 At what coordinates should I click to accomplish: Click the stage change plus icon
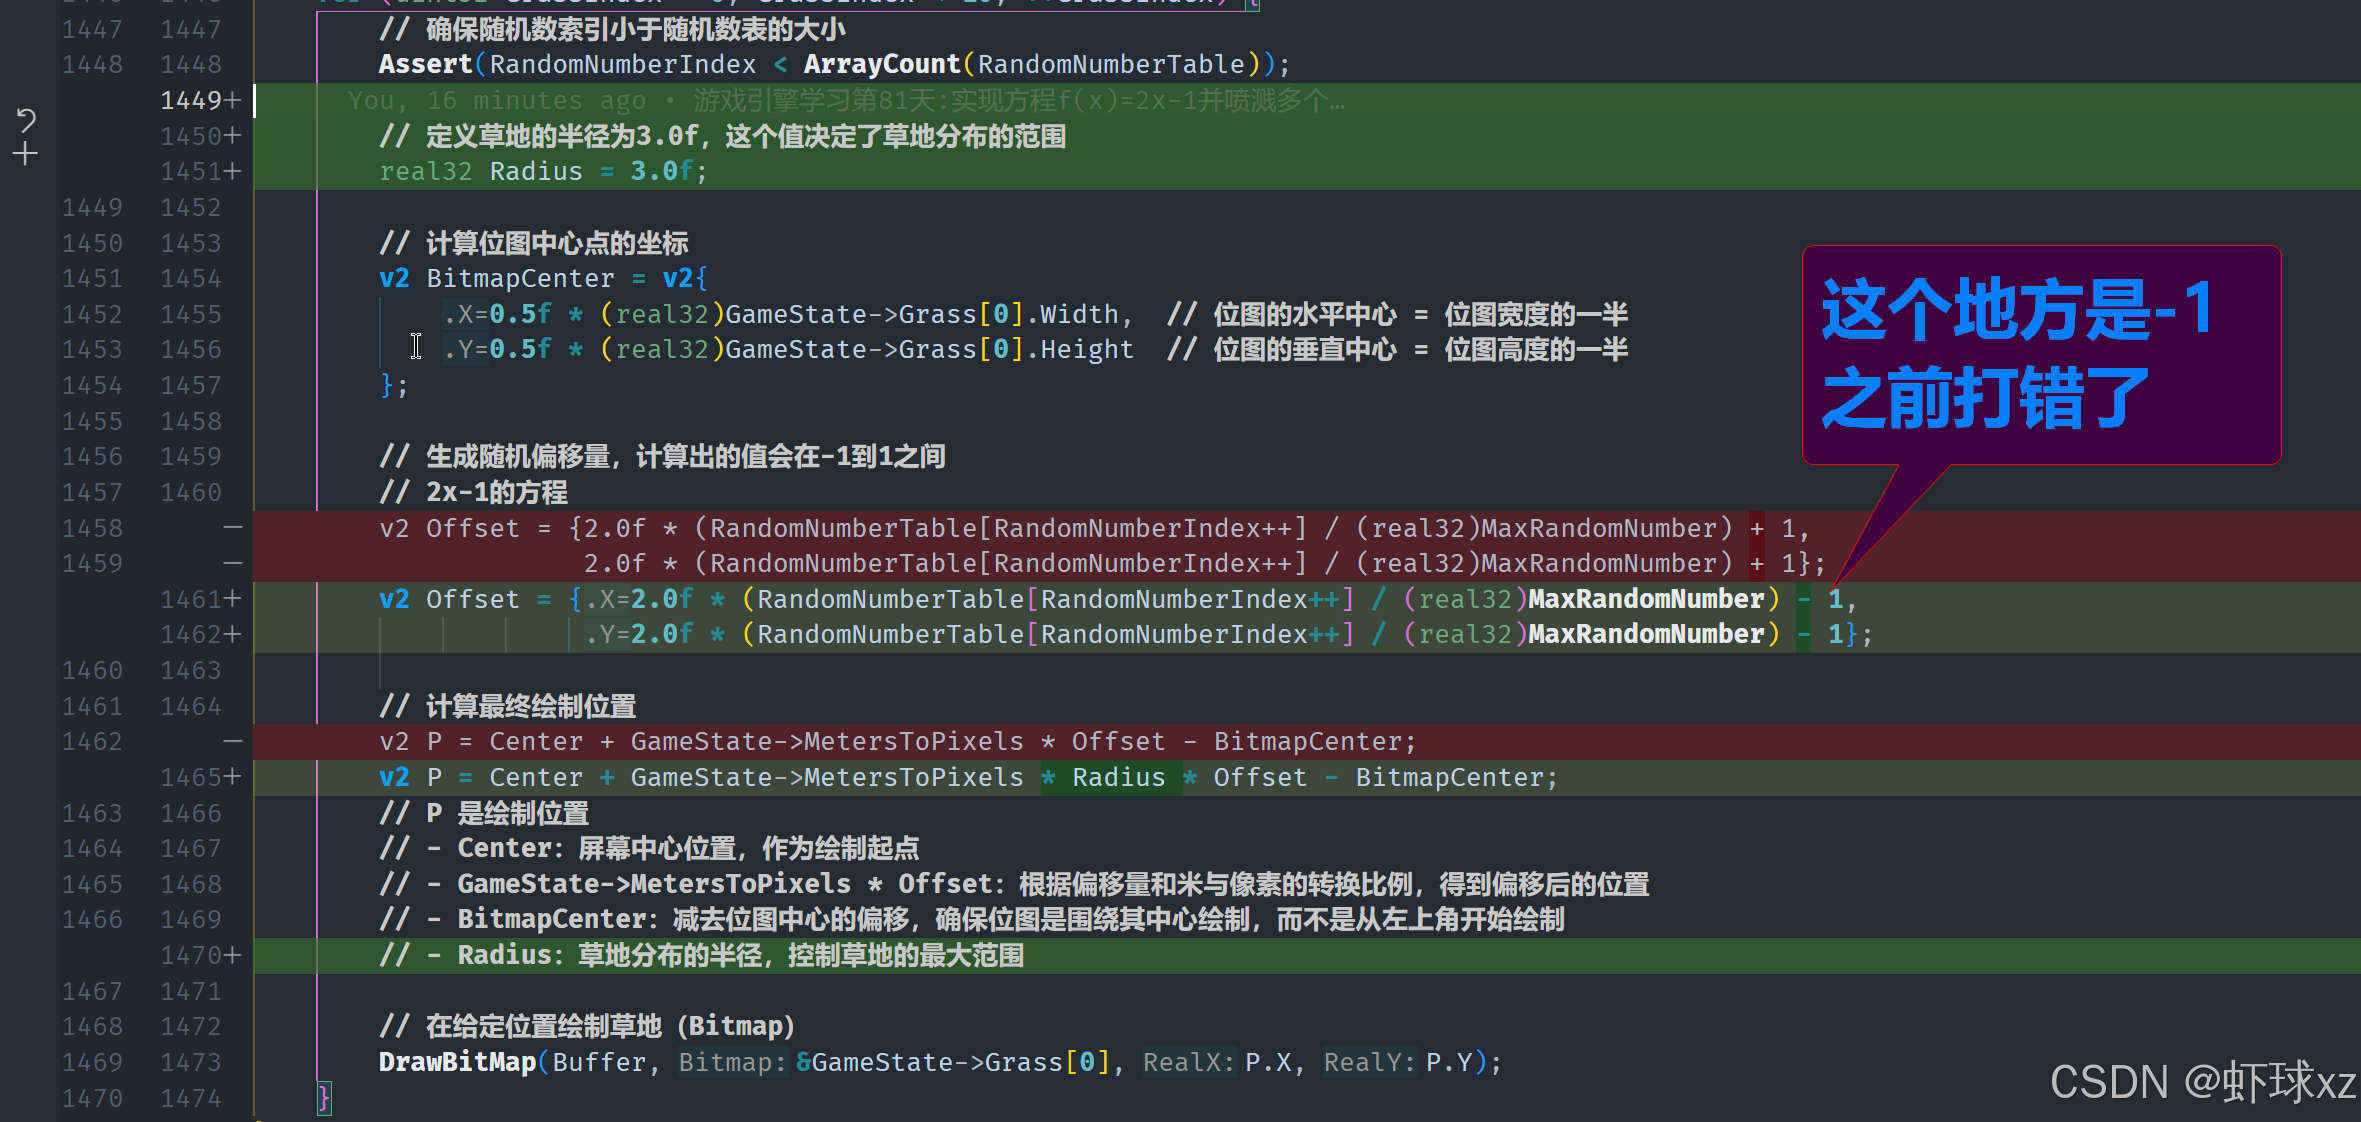(25, 154)
